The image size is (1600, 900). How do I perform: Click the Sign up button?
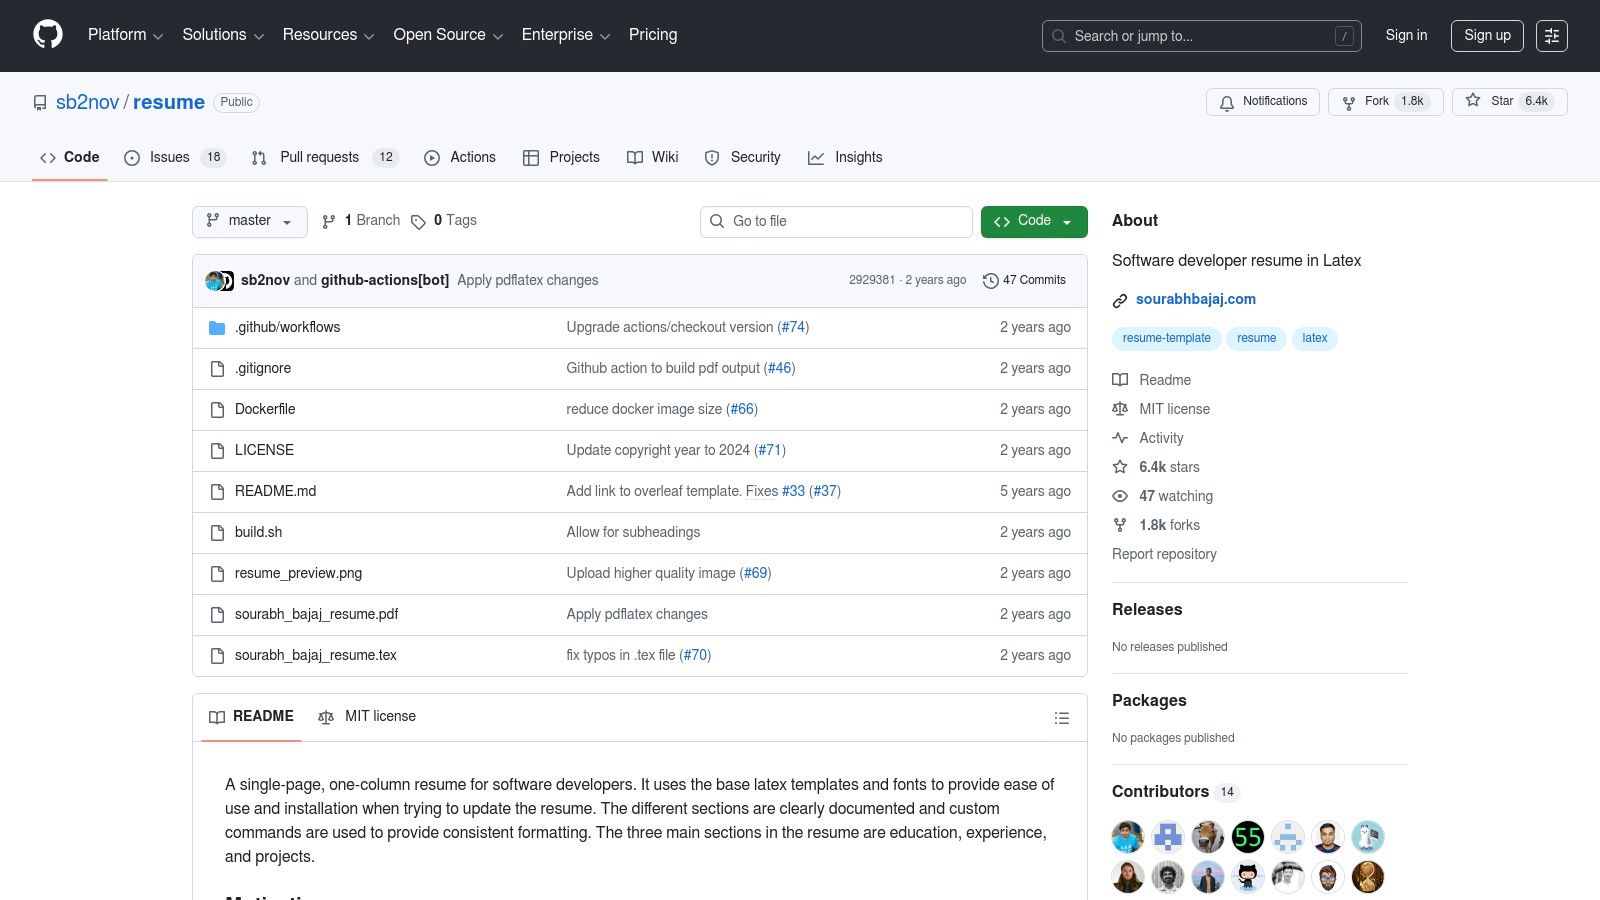click(1487, 35)
